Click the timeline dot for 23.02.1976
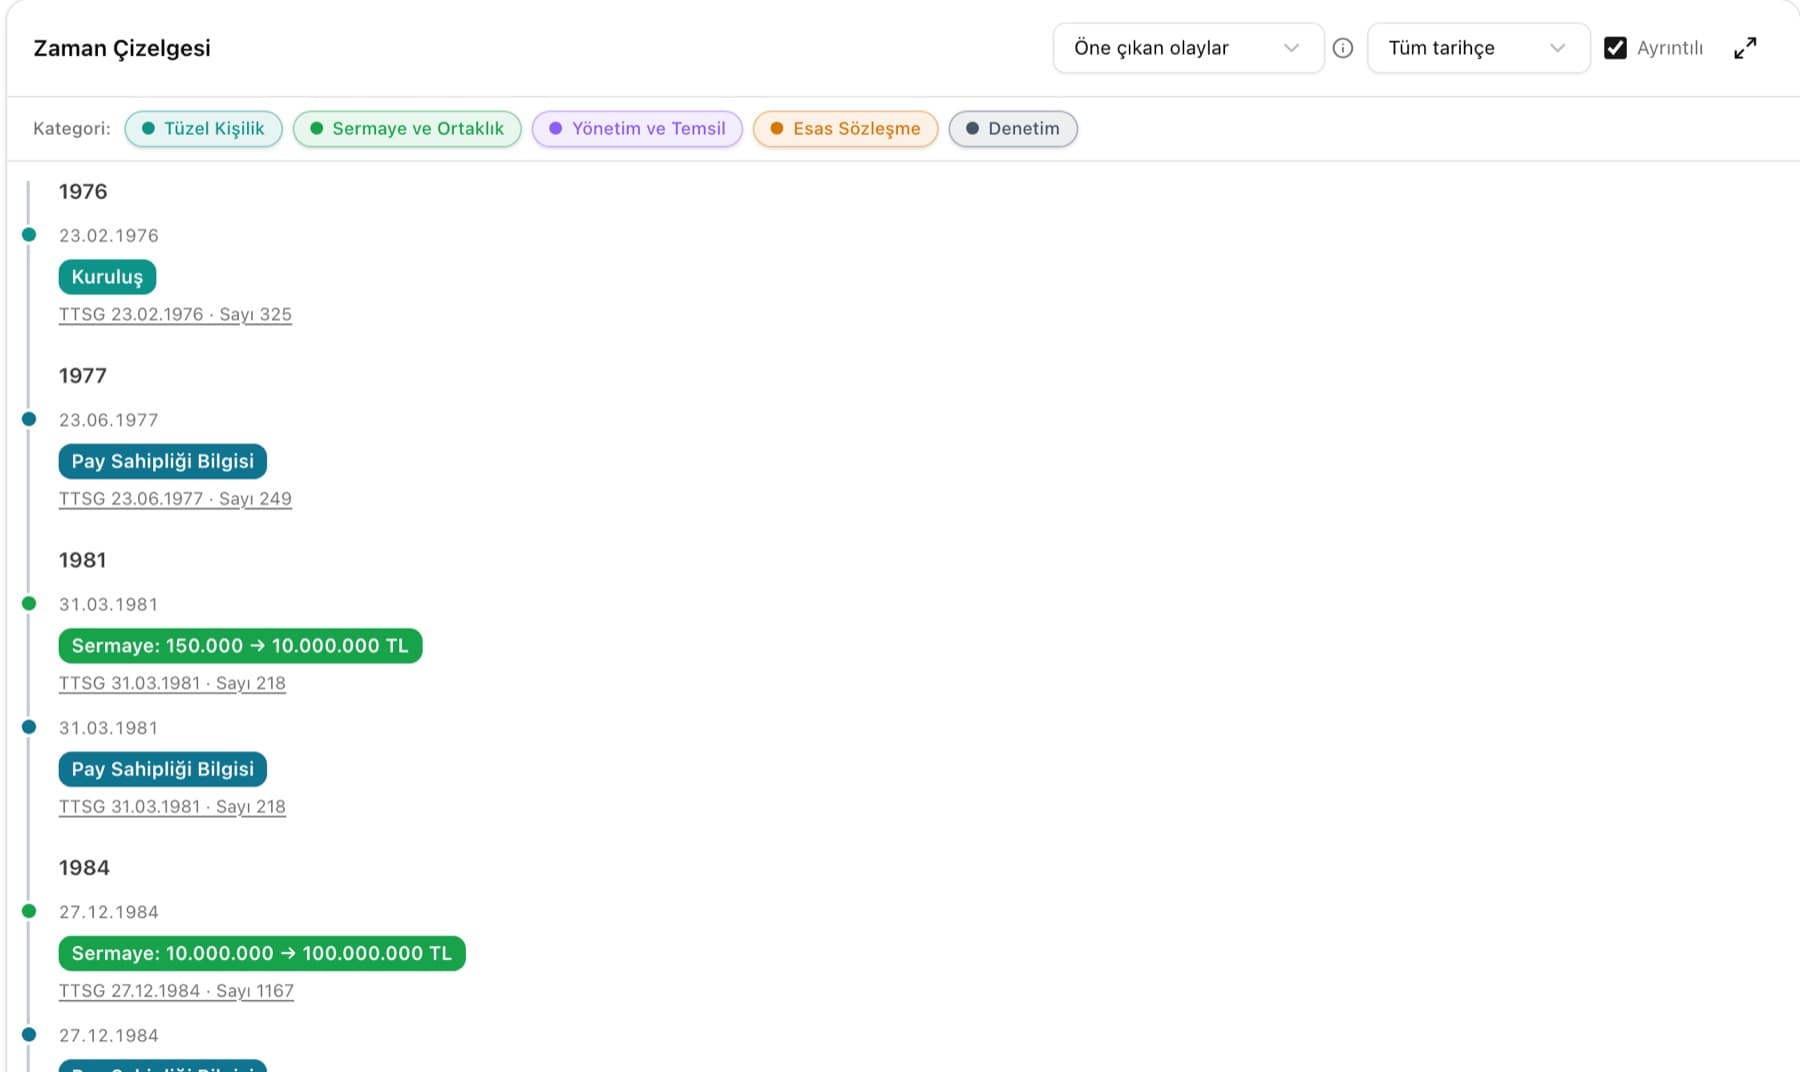The width and height of the screenshot is (1800, 1072). (29, 235)
